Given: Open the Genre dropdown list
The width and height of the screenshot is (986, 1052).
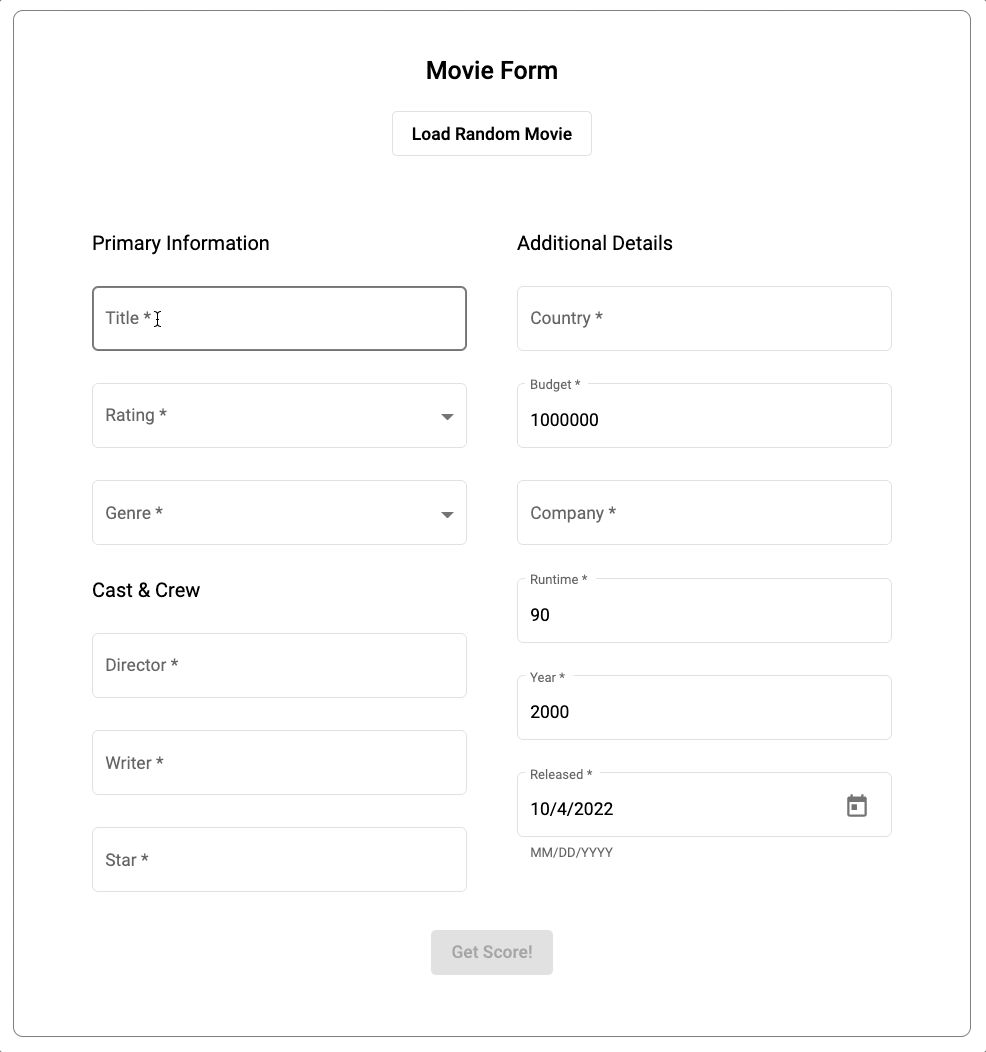Looking at the screenshot, I should tap(279, 513).
